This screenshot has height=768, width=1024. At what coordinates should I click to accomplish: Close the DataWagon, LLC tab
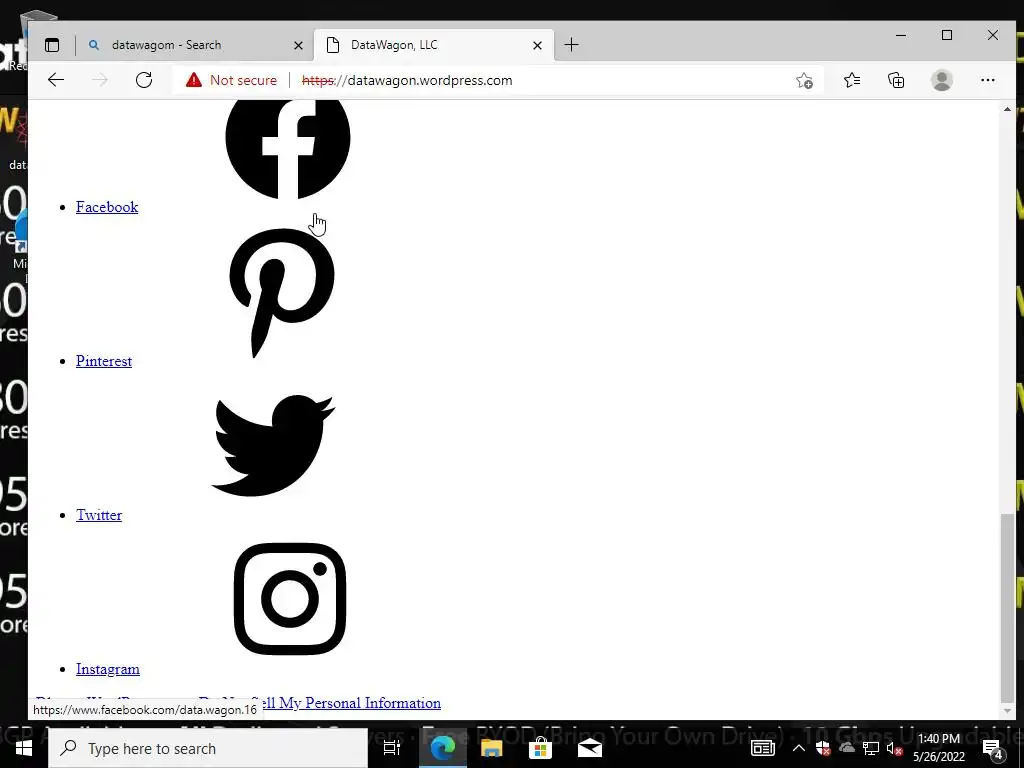click(x=537, y=45)
